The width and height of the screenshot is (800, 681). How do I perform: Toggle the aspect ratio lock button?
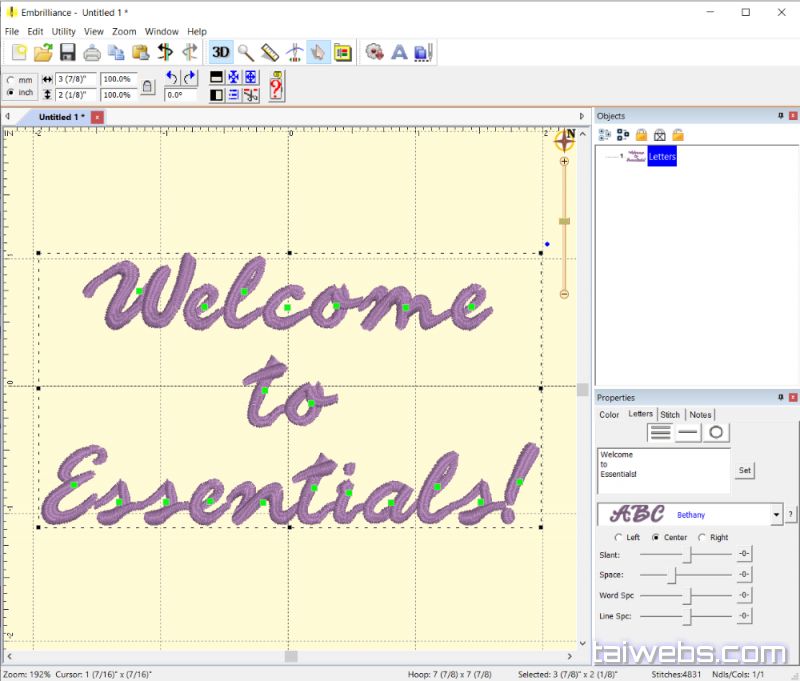click(x=148, y=87)
